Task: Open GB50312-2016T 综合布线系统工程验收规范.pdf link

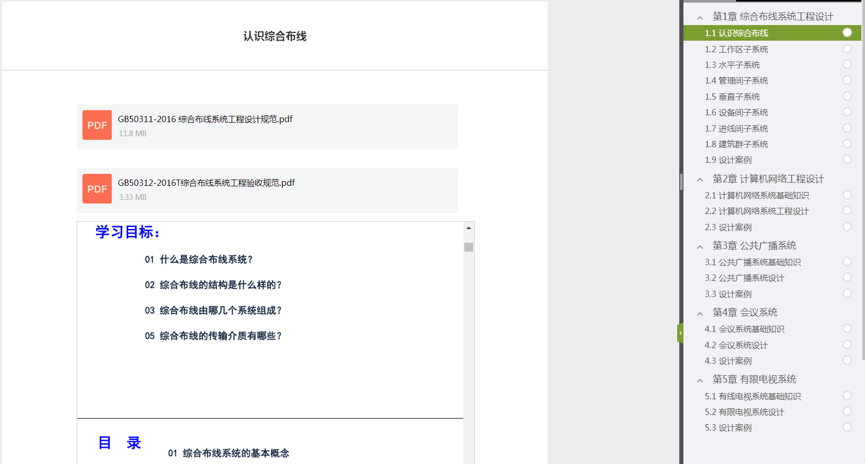Action: pos(206,183)
